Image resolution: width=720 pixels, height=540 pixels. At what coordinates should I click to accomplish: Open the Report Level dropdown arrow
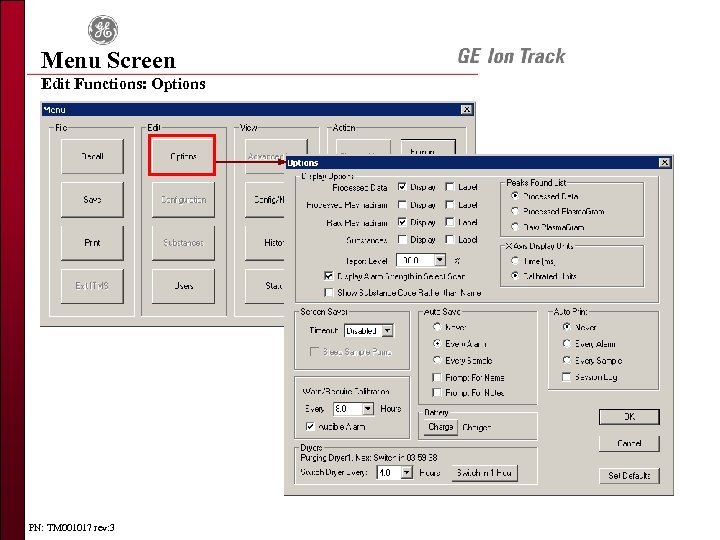tap(439, 260)
